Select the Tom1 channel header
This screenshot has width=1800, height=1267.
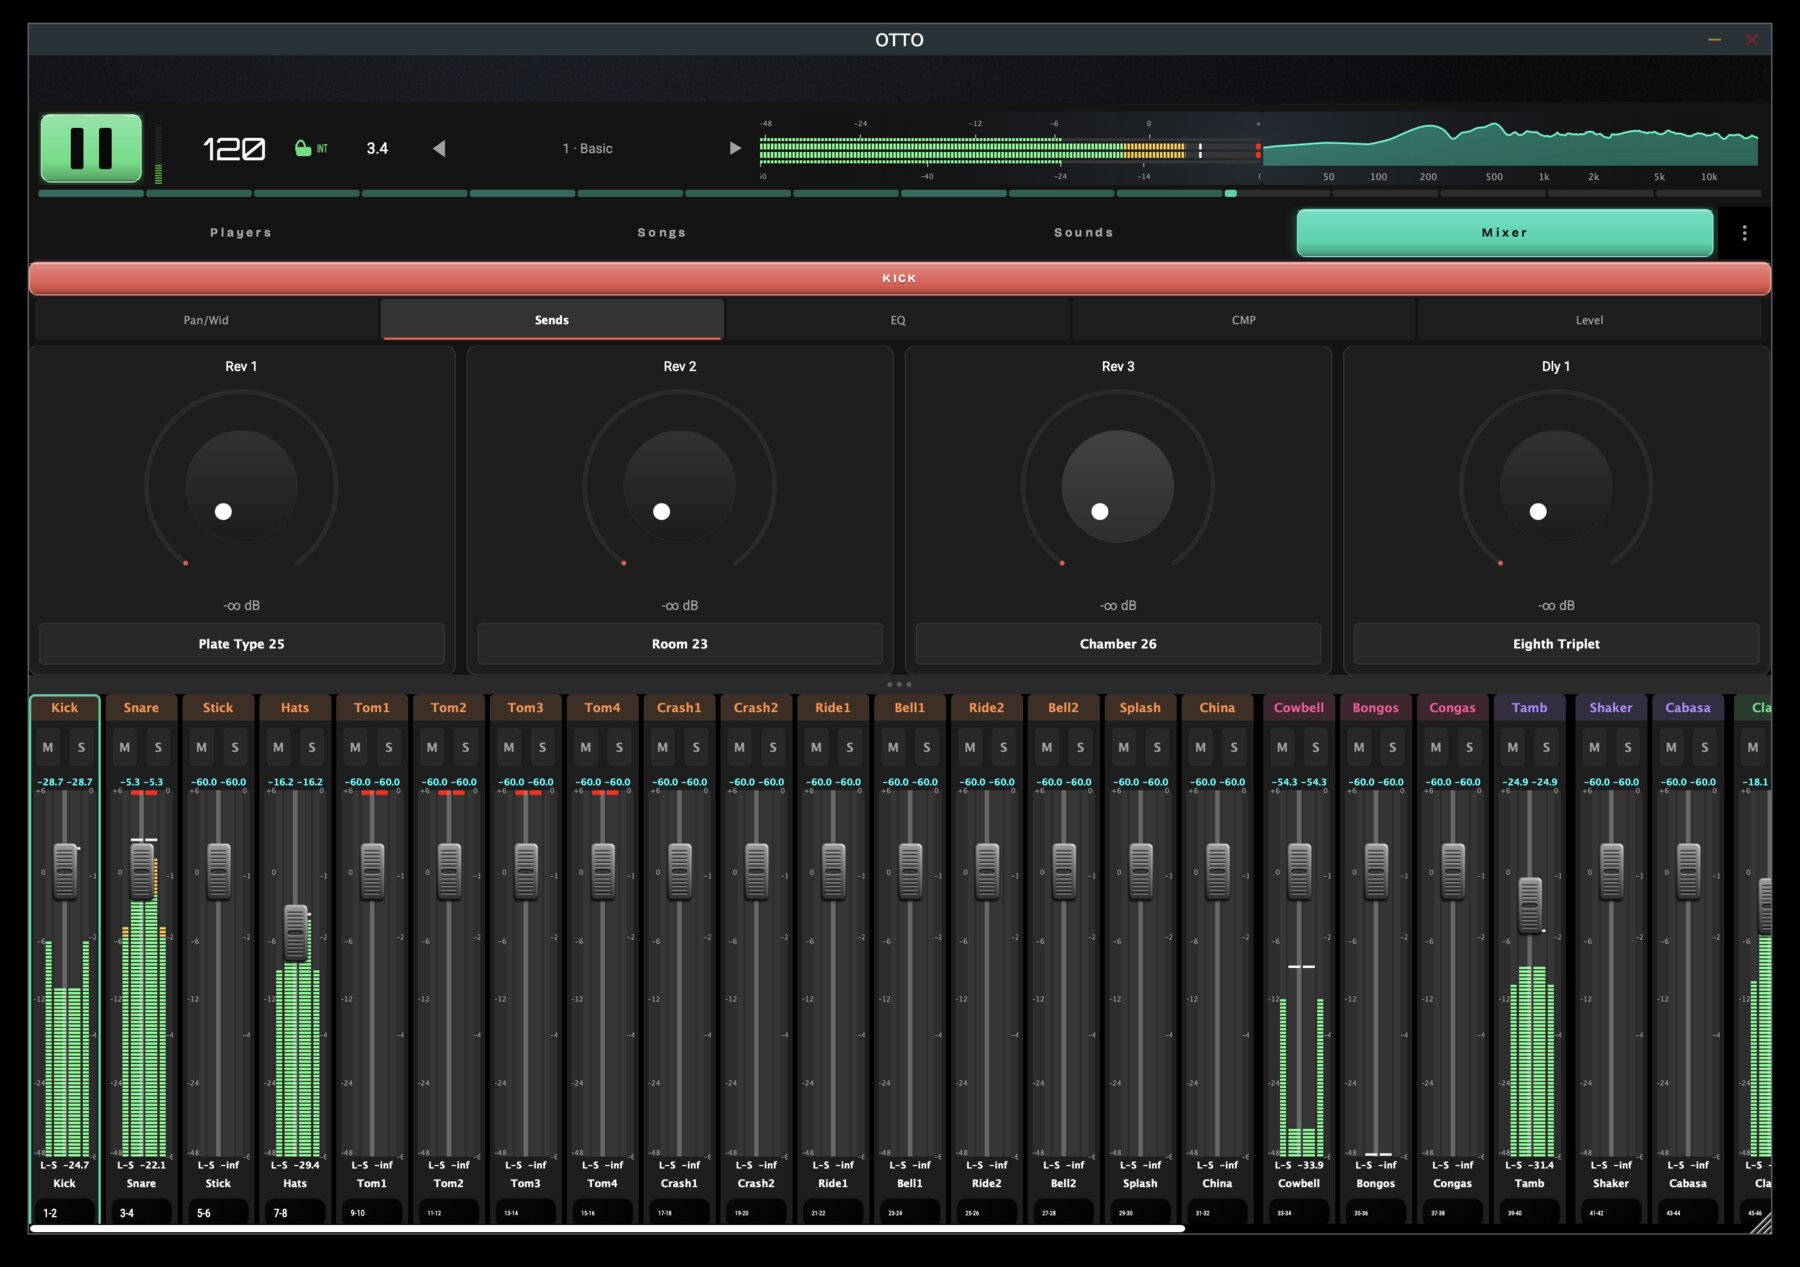[372, 707]
